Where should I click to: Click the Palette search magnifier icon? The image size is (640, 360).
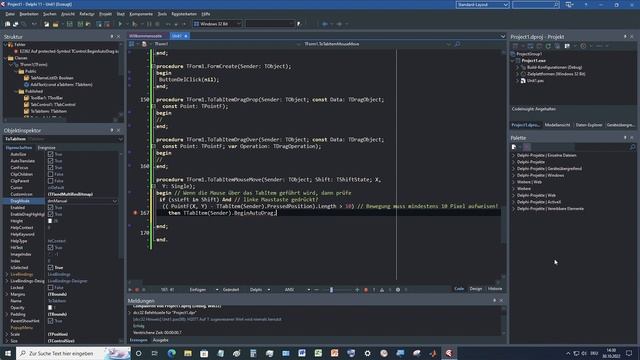(x=632, y=147)
